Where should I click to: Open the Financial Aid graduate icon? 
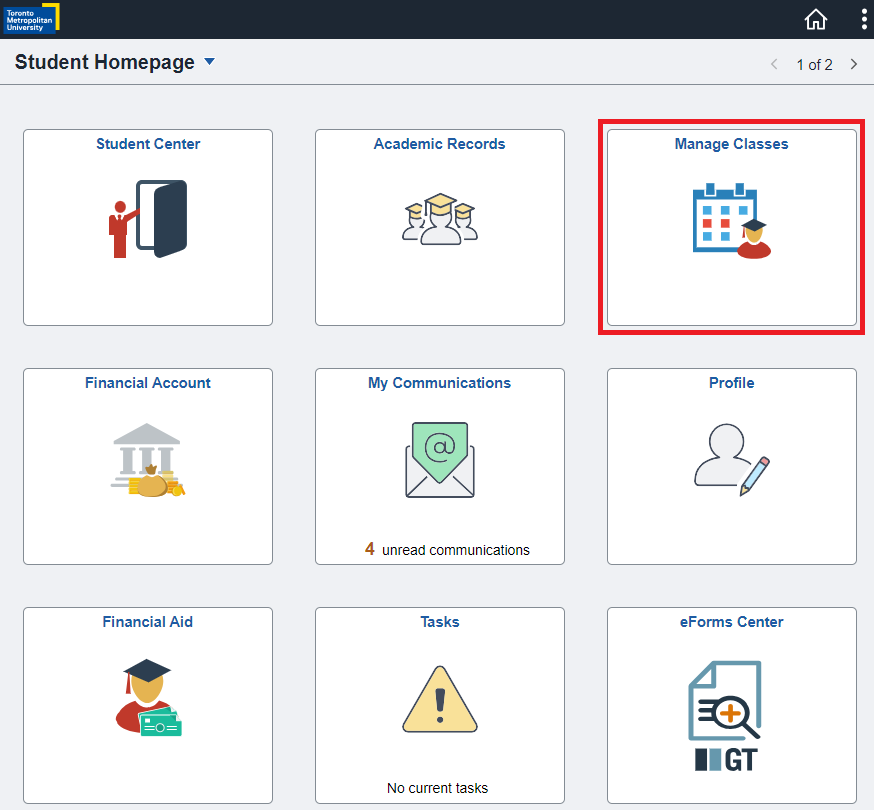tap(148, 697)
